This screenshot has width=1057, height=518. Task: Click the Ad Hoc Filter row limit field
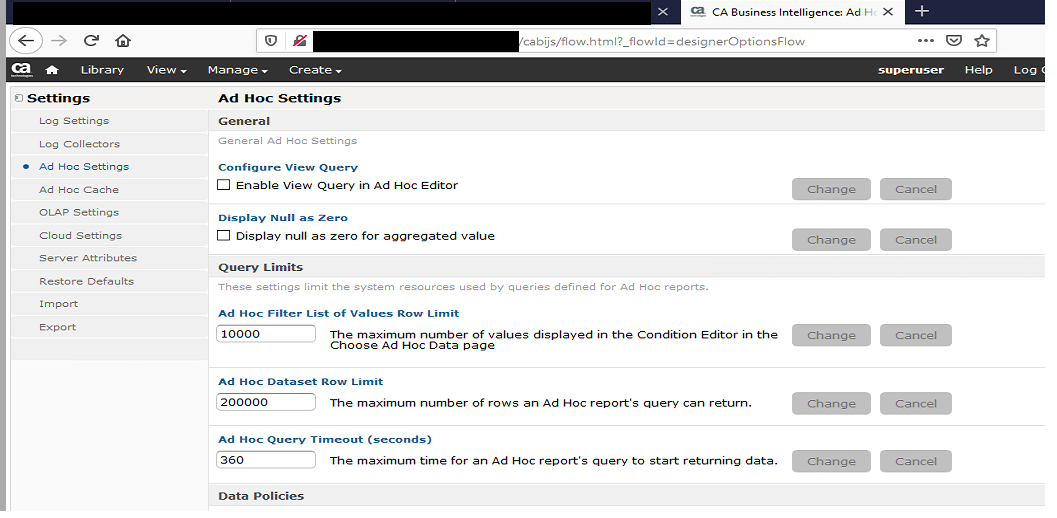tap(266, 334)
